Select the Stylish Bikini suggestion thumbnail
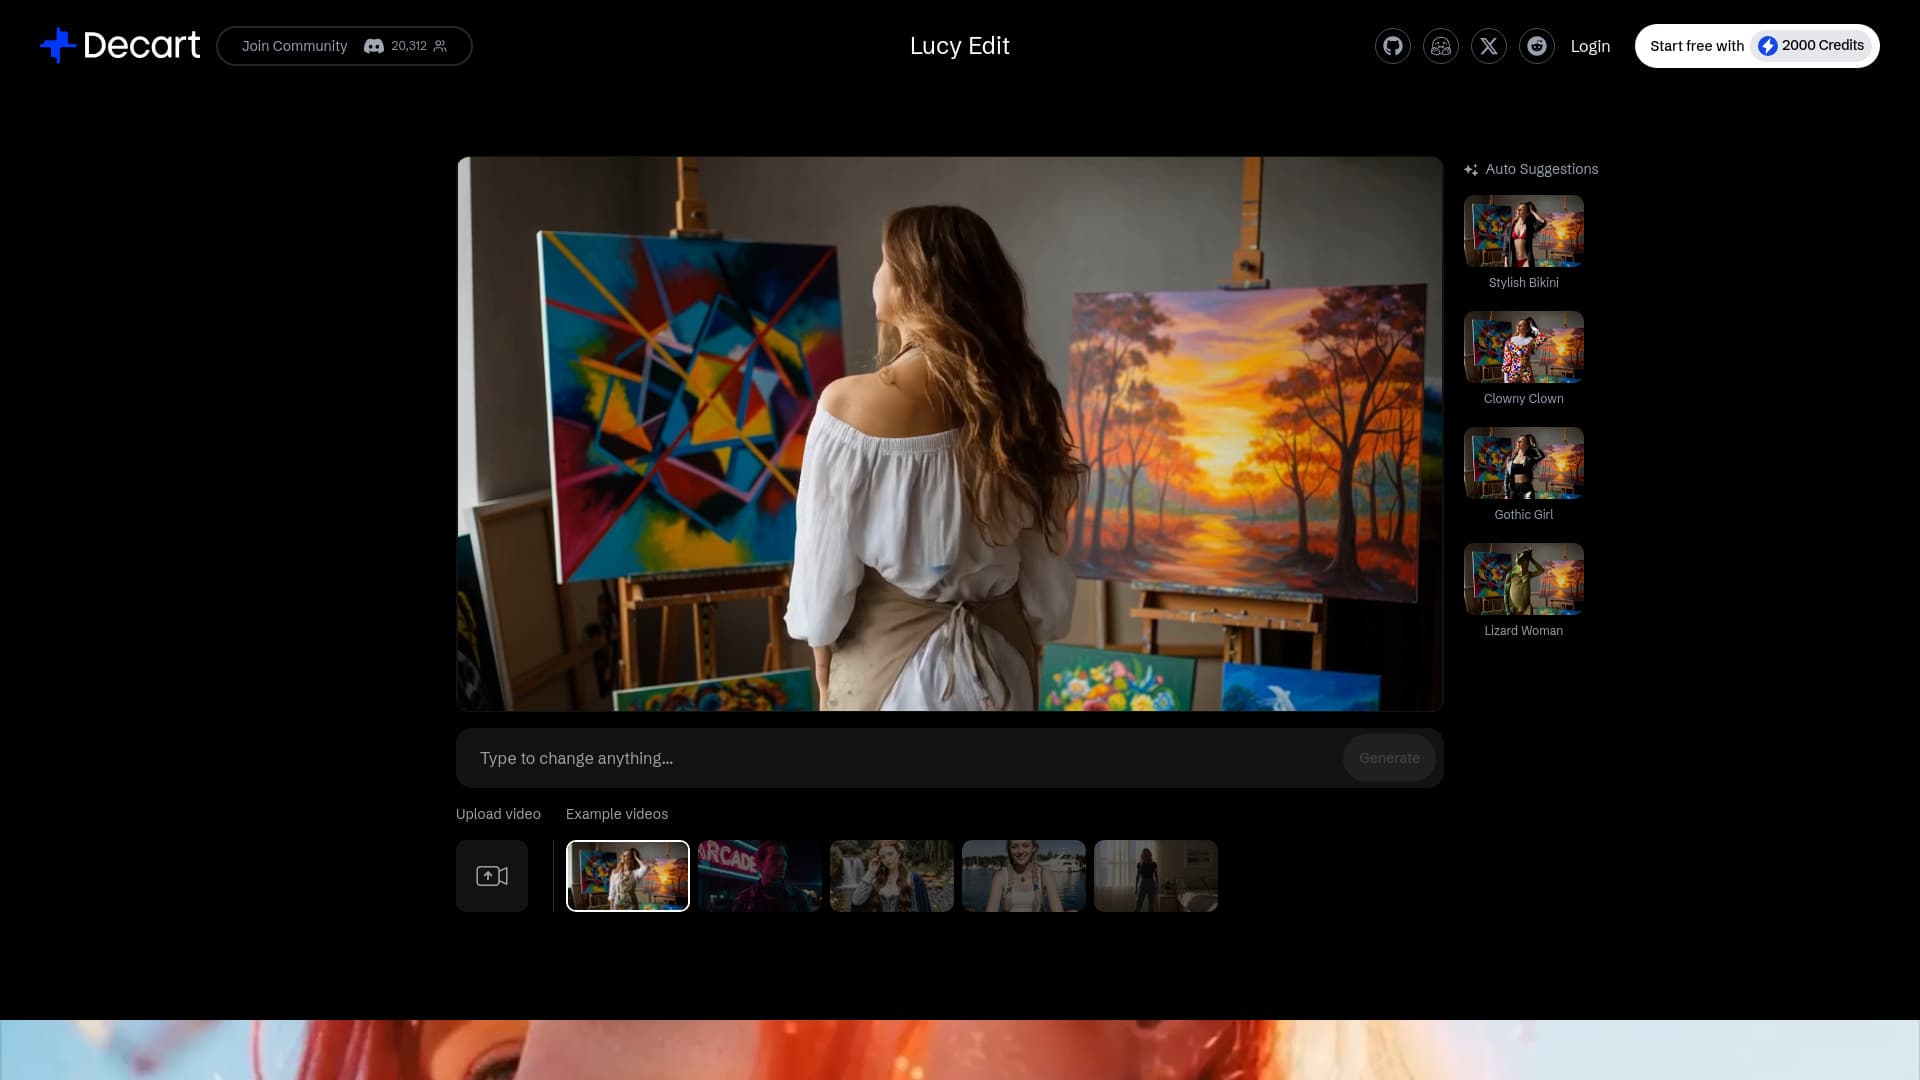The image size is (1920, 1080). point(1523,231)
